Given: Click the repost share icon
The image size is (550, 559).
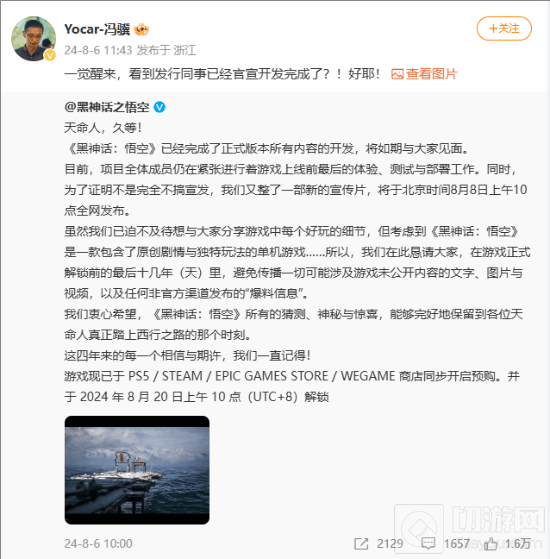Looking at the screenshot, I should [361, 543].
